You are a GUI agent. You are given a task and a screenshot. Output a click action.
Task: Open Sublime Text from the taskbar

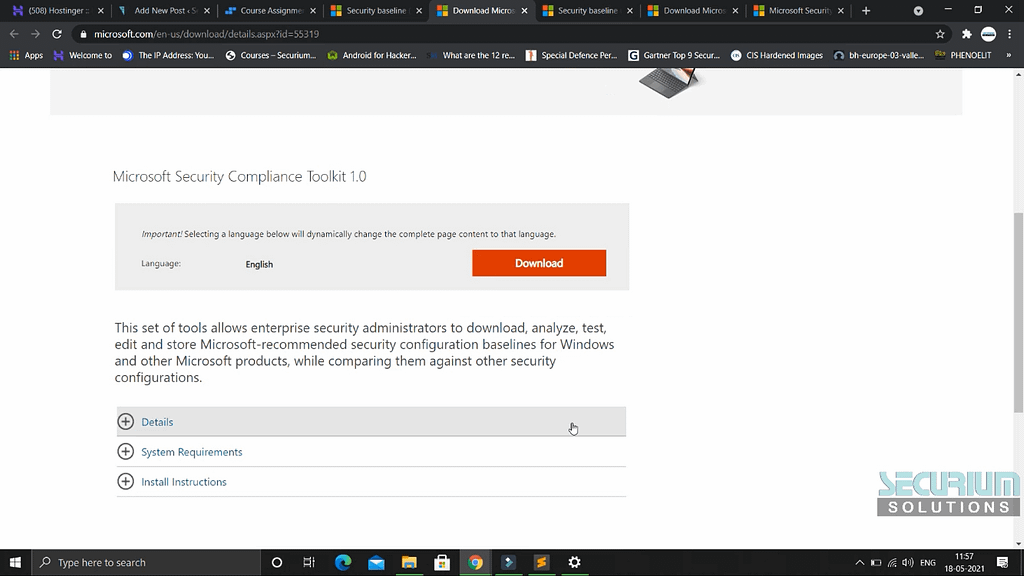click(x=541, y=562)
